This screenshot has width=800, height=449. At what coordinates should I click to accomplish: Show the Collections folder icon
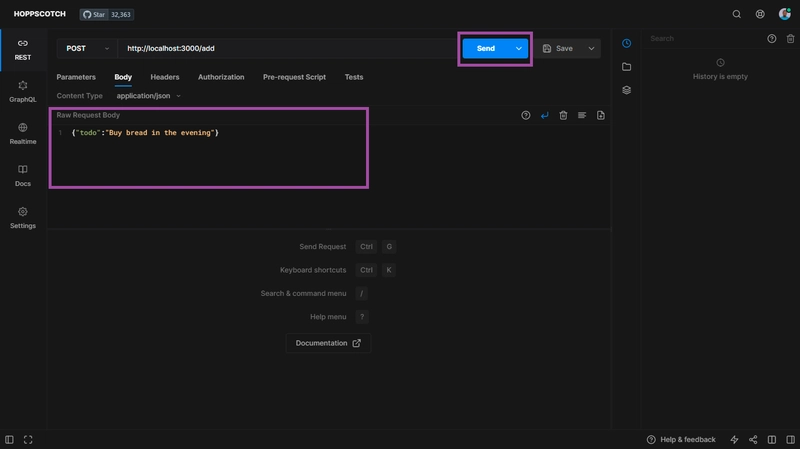[627, 67]
